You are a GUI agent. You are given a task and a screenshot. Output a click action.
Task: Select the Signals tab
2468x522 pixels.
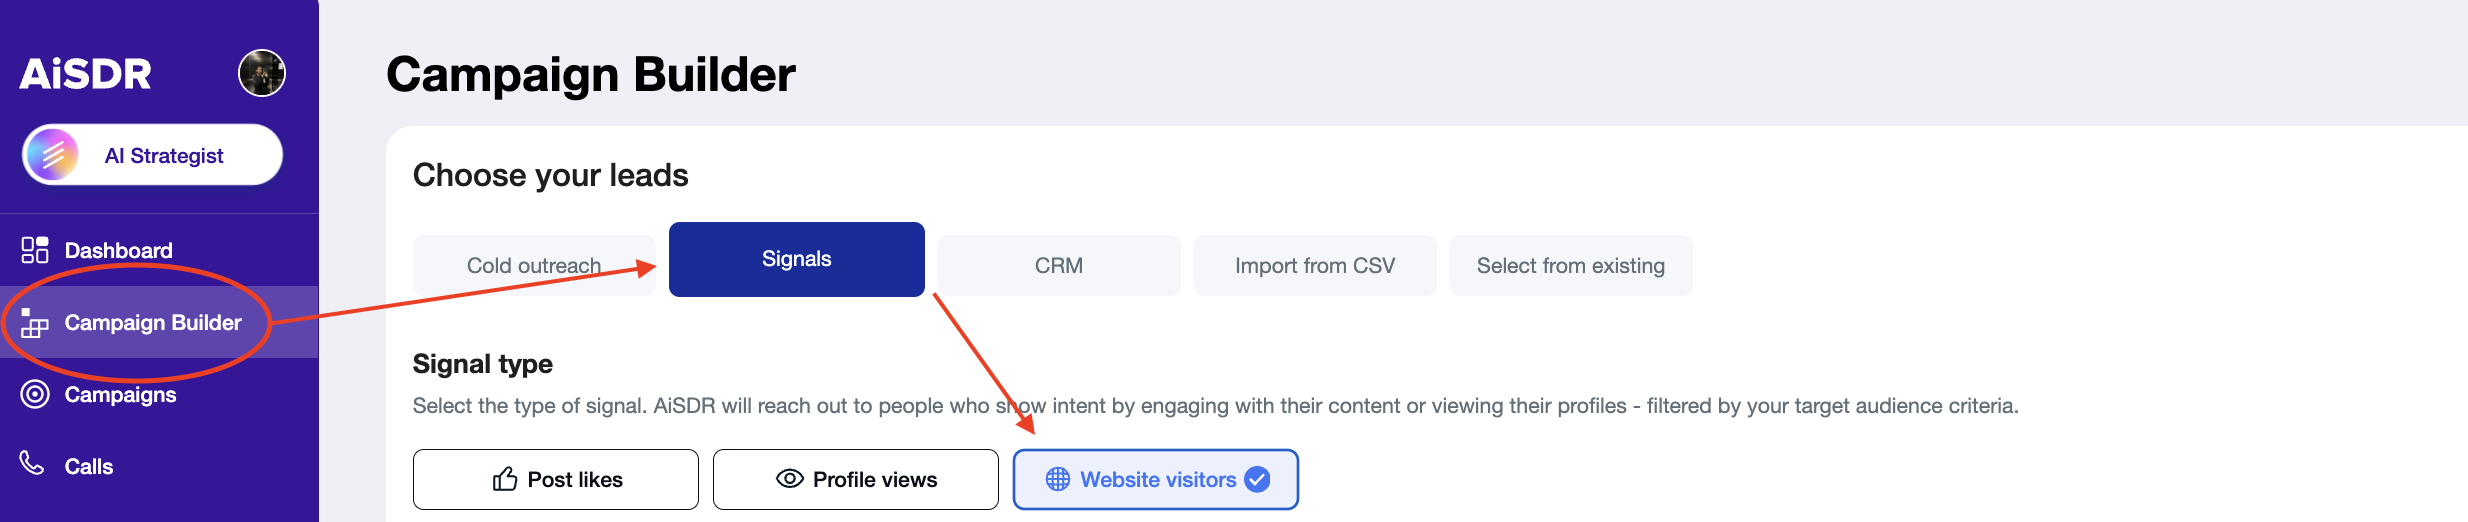797,259
